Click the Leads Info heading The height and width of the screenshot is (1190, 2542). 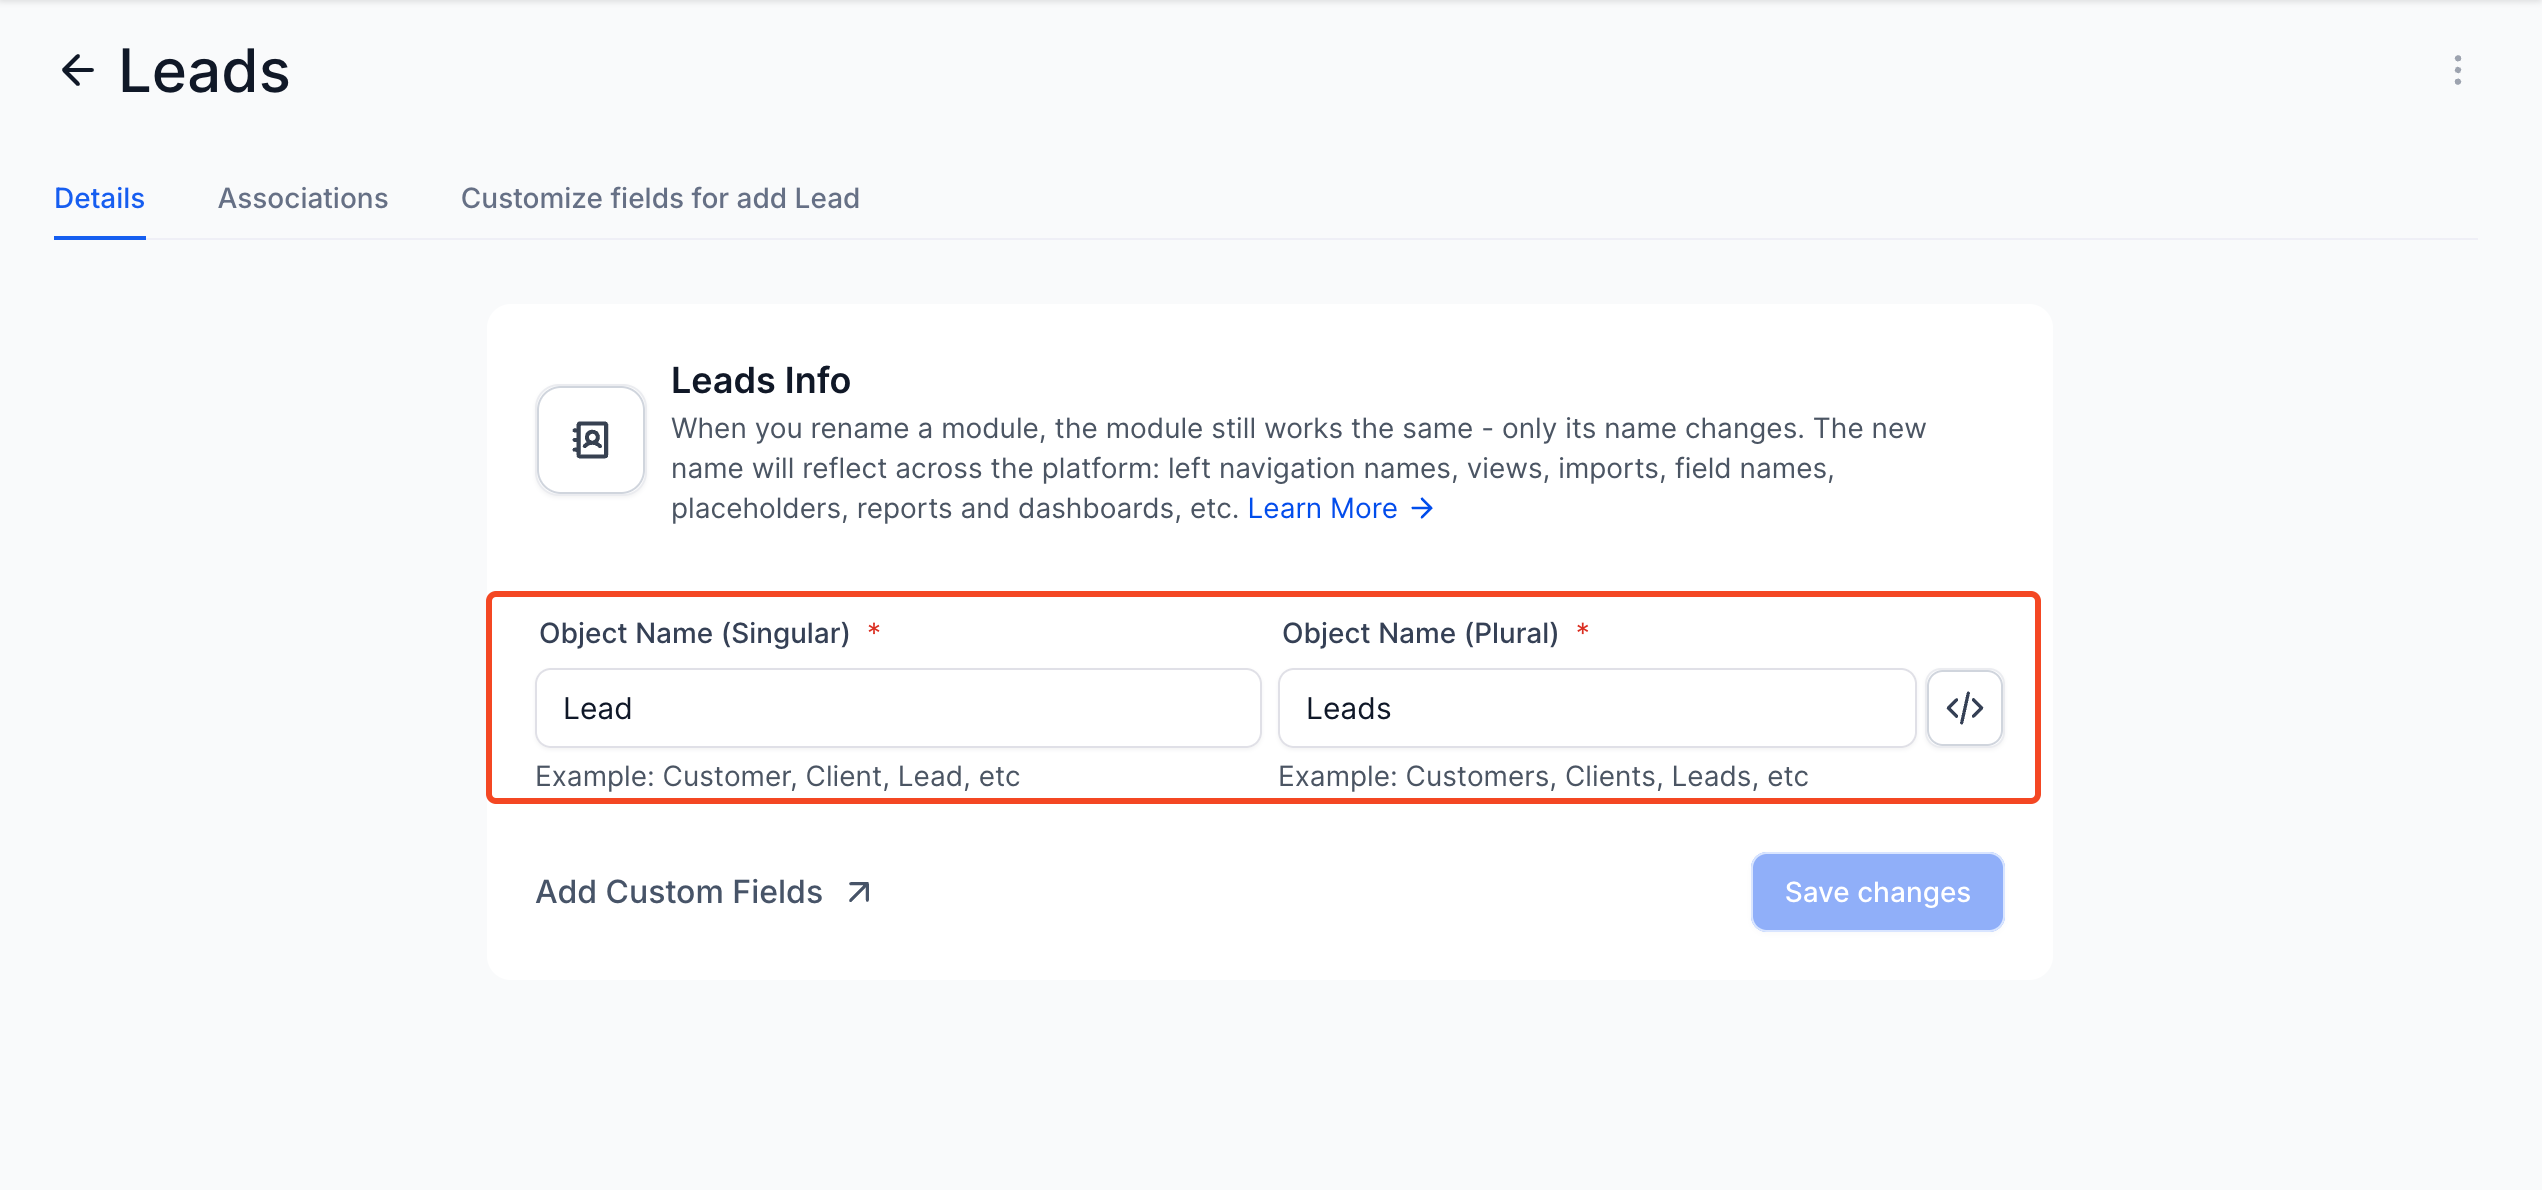760,380
